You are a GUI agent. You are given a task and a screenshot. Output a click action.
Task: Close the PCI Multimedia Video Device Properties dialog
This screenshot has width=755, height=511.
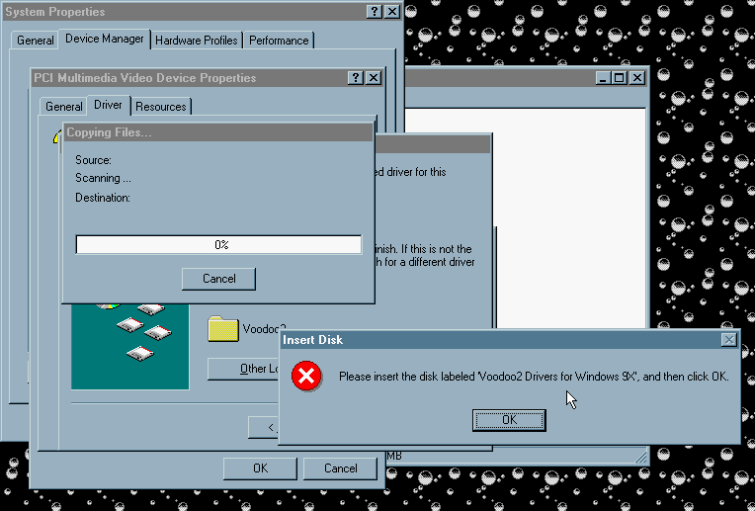[374, 78]
